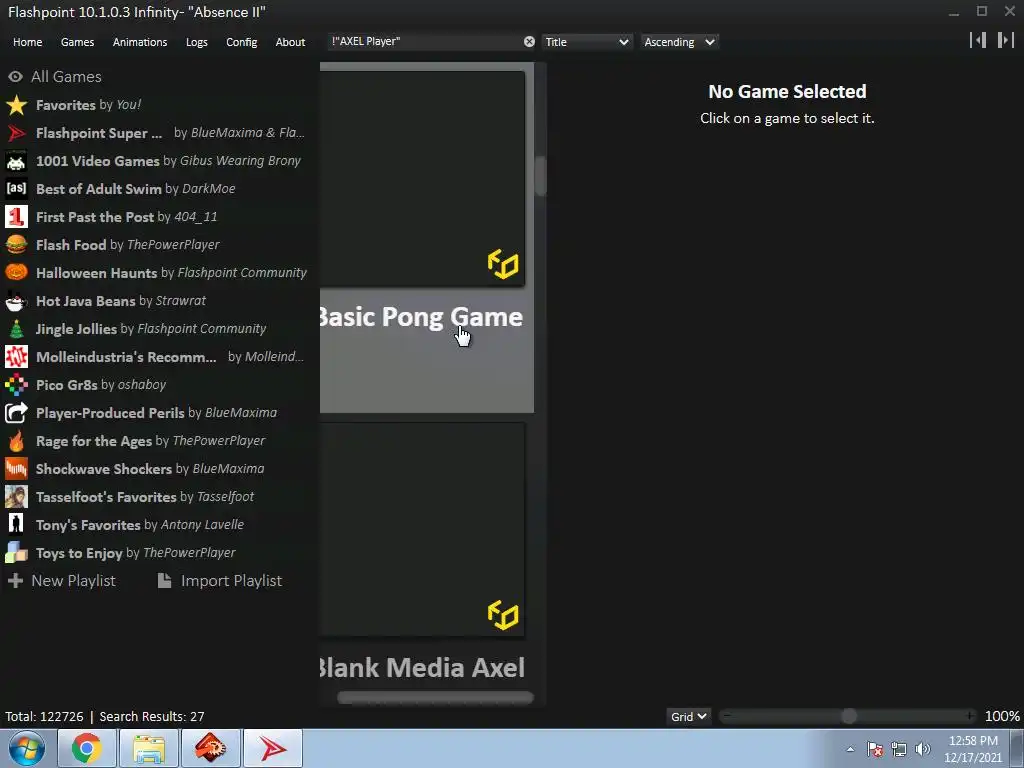Image resolution: width=1024 pixels, height=768 pixels.
Task: Toggle the All Games eye view
Action: [x=15, y=77]
